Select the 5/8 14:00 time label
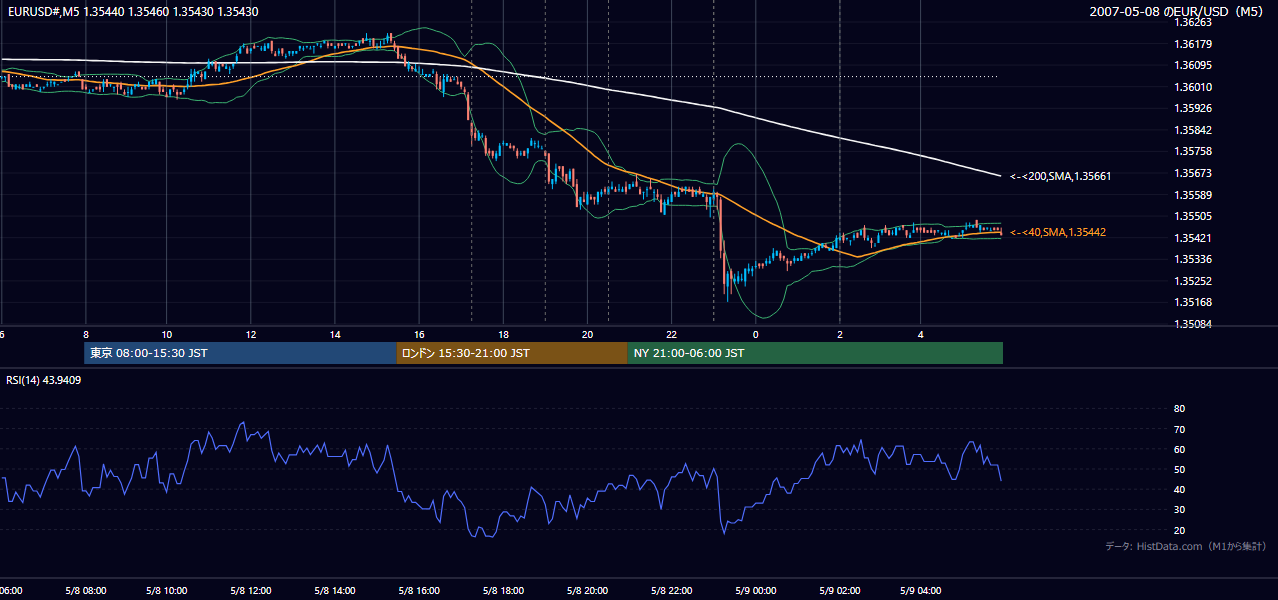The width and height of the screenshot is (1278, 600). 335,591
